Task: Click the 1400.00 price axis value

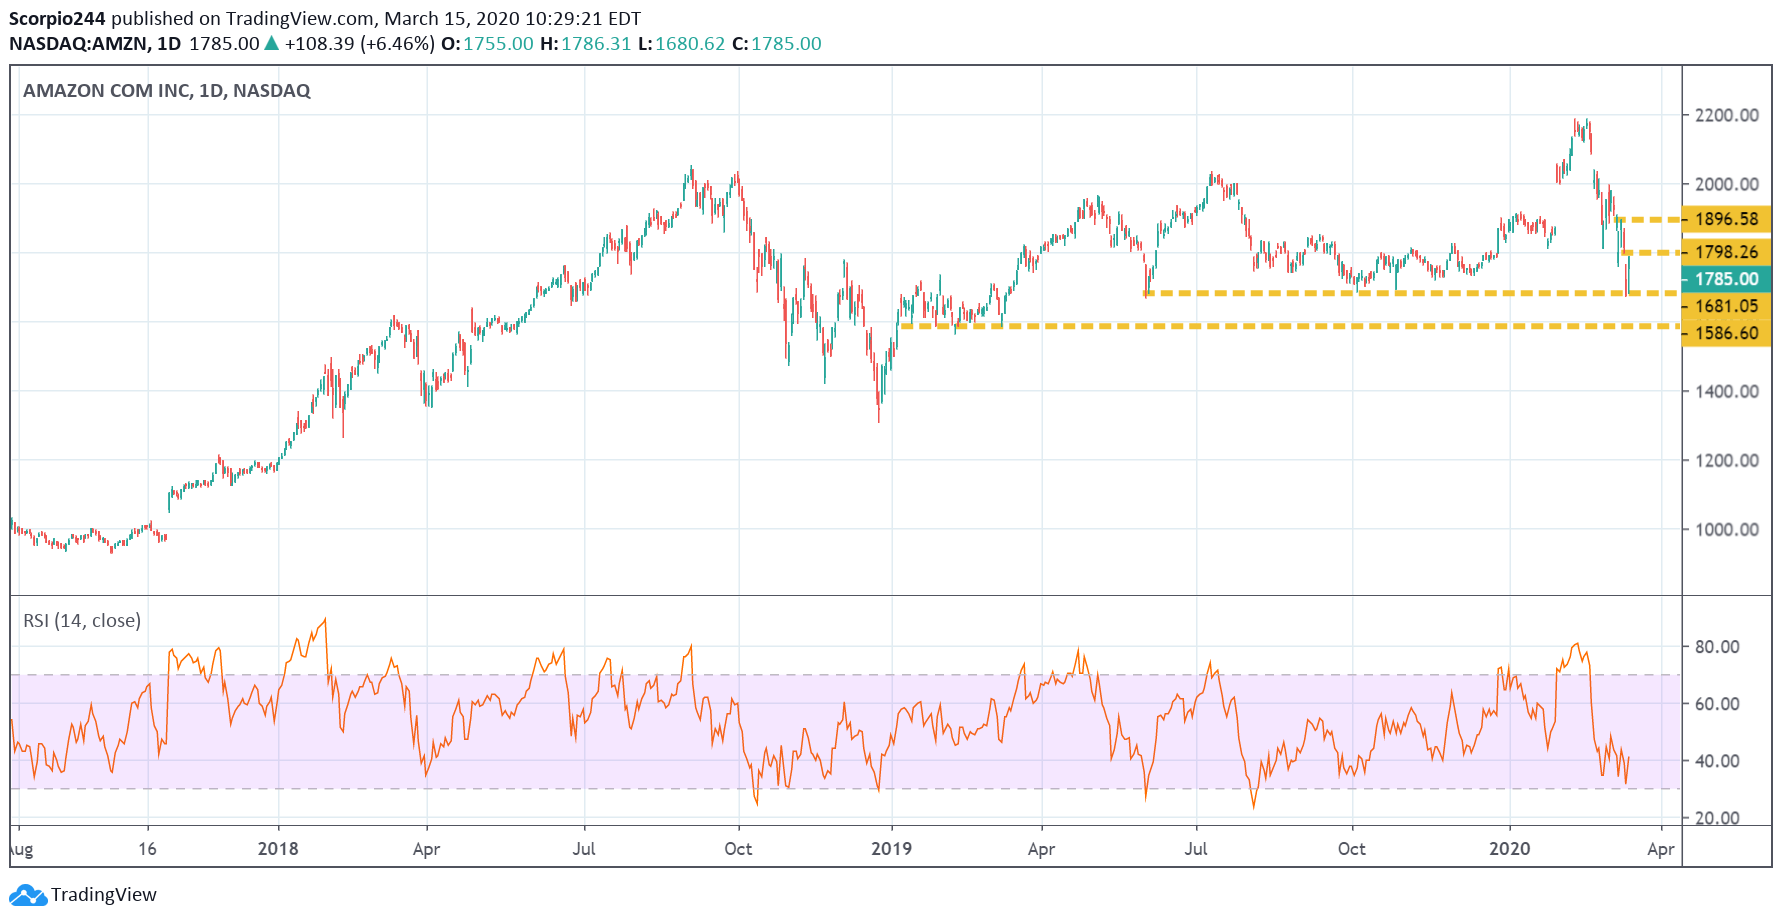Action: coord(1727,391)
